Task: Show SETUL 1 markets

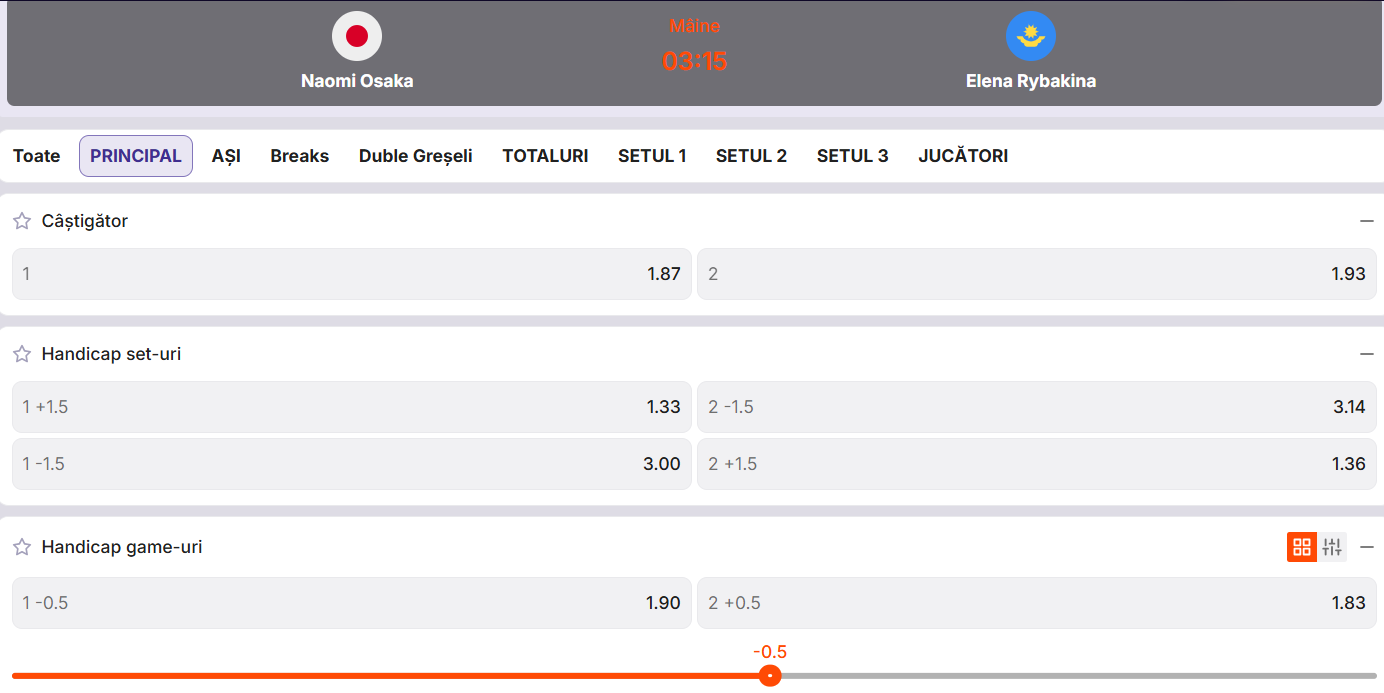Action: click(x=652, y=156)
